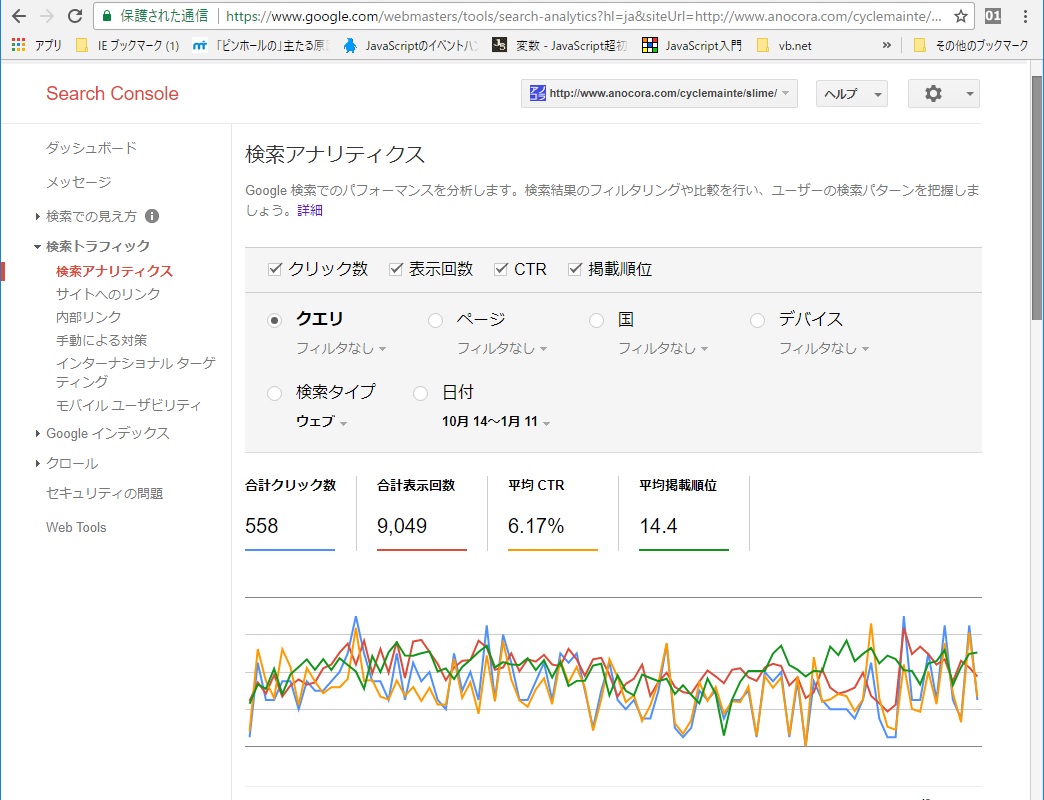Click the 平均掲載順位 14.4 metric
The height and width of the screenshot is (800, 1044).
pos(684,513)
